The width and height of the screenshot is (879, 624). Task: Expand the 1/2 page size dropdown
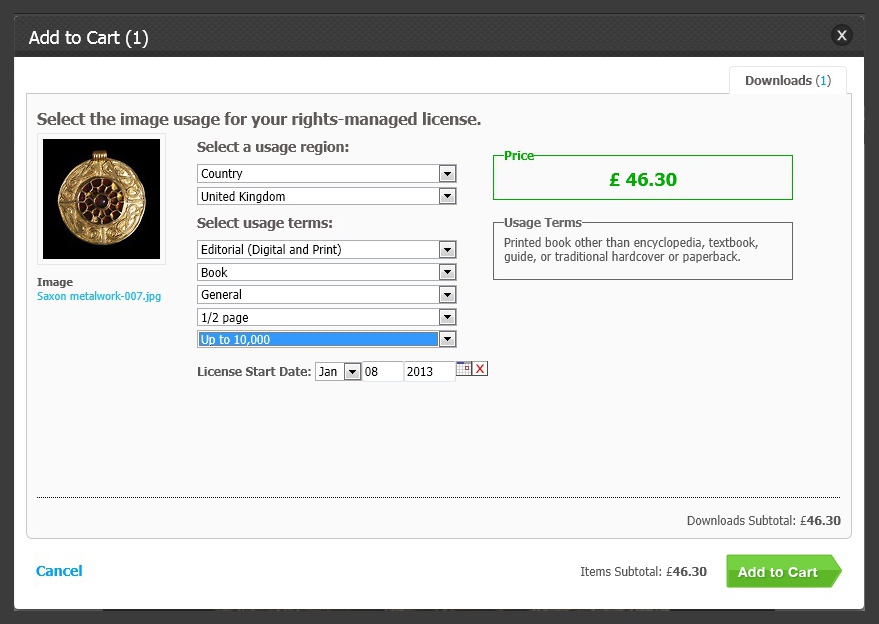[x=447, y=317]
